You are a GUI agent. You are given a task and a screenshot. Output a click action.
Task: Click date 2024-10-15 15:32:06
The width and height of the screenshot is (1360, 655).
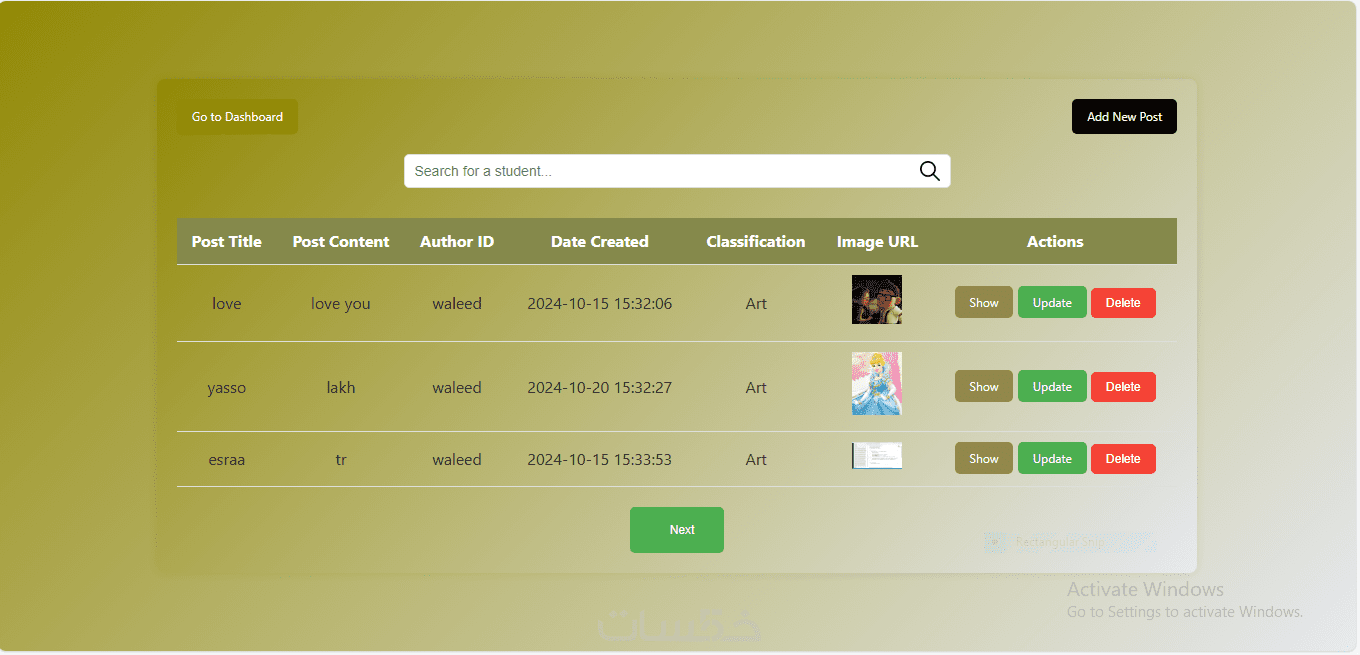click(600, 303)
